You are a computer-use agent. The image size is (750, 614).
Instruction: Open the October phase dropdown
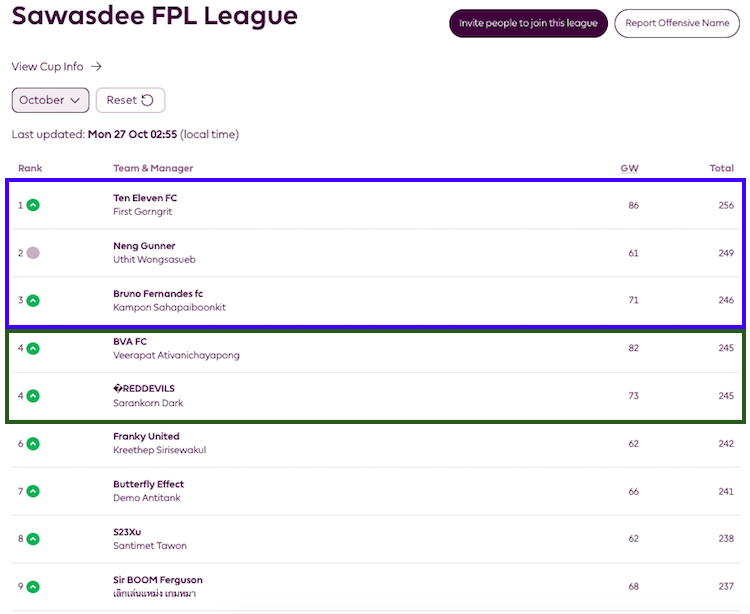coord(50,100)
